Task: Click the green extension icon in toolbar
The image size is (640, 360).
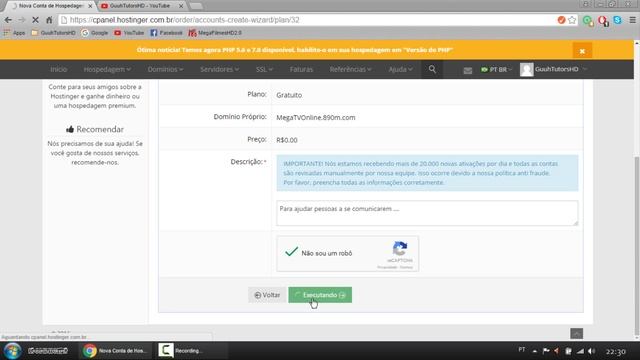Action: pyautogui.click(x=588, y=20)
